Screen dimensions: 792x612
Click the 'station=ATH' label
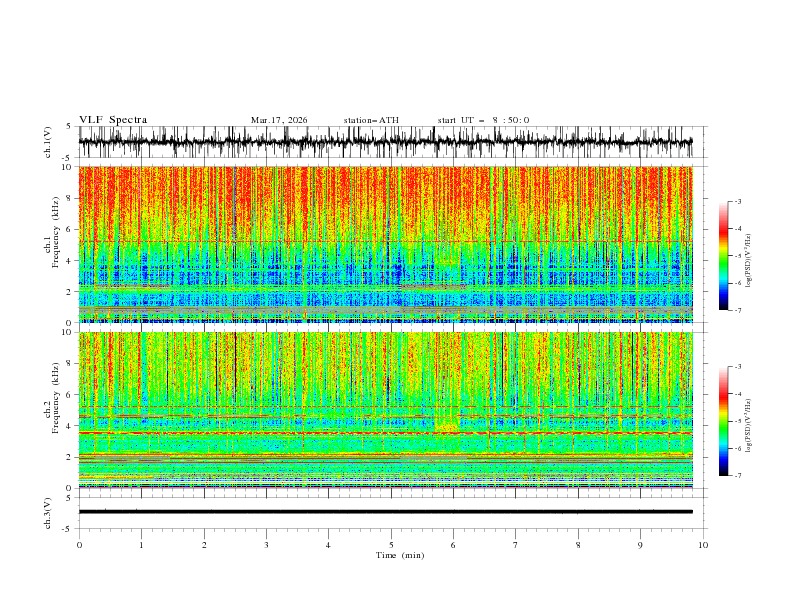(371, 120)
